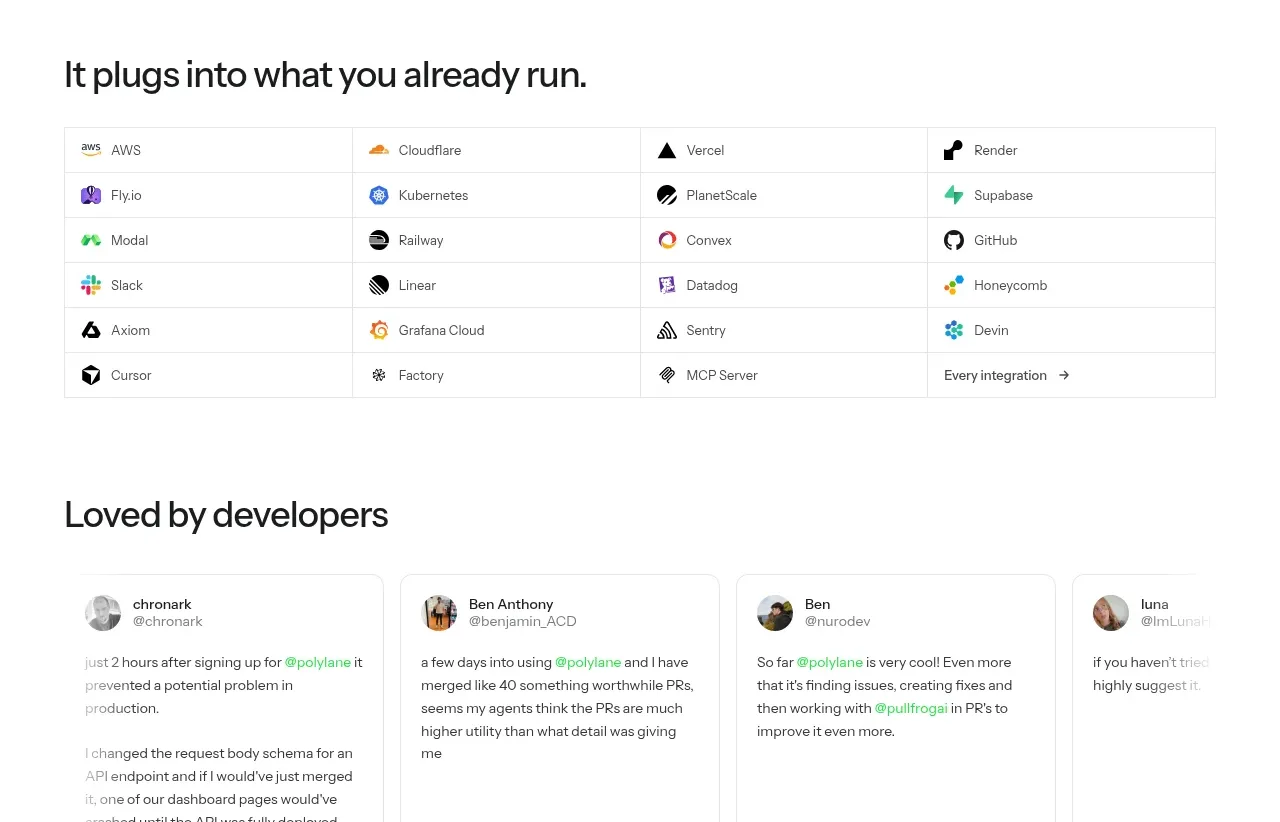Open @polylane mention in chronark's tweet
This screenshot has height=822, width=1280.
318,662
